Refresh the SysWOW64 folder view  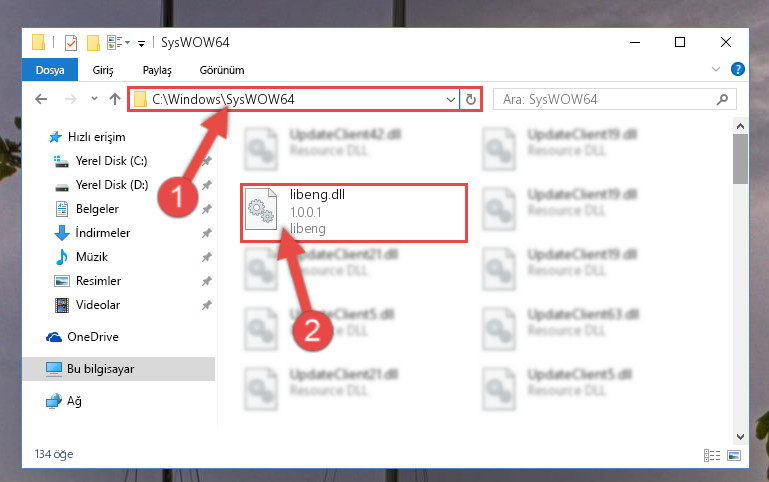coord(470,100)
